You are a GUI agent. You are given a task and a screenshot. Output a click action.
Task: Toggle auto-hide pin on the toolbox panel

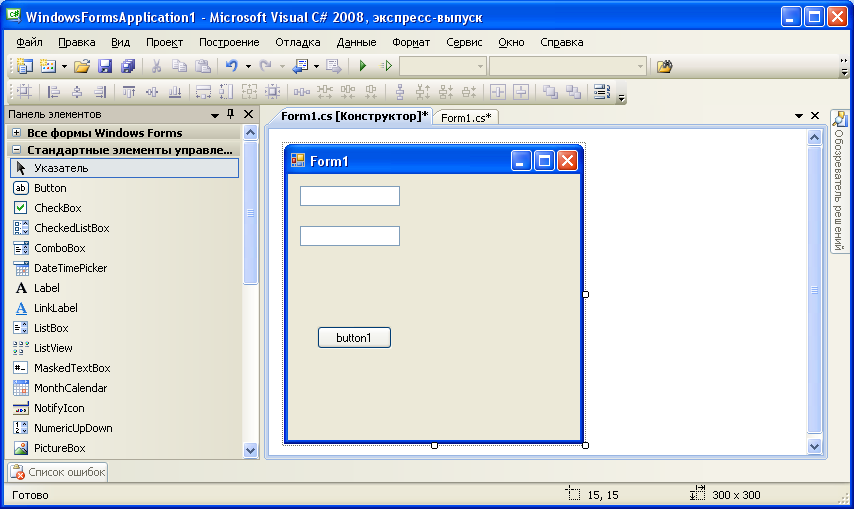pos(230,114)
